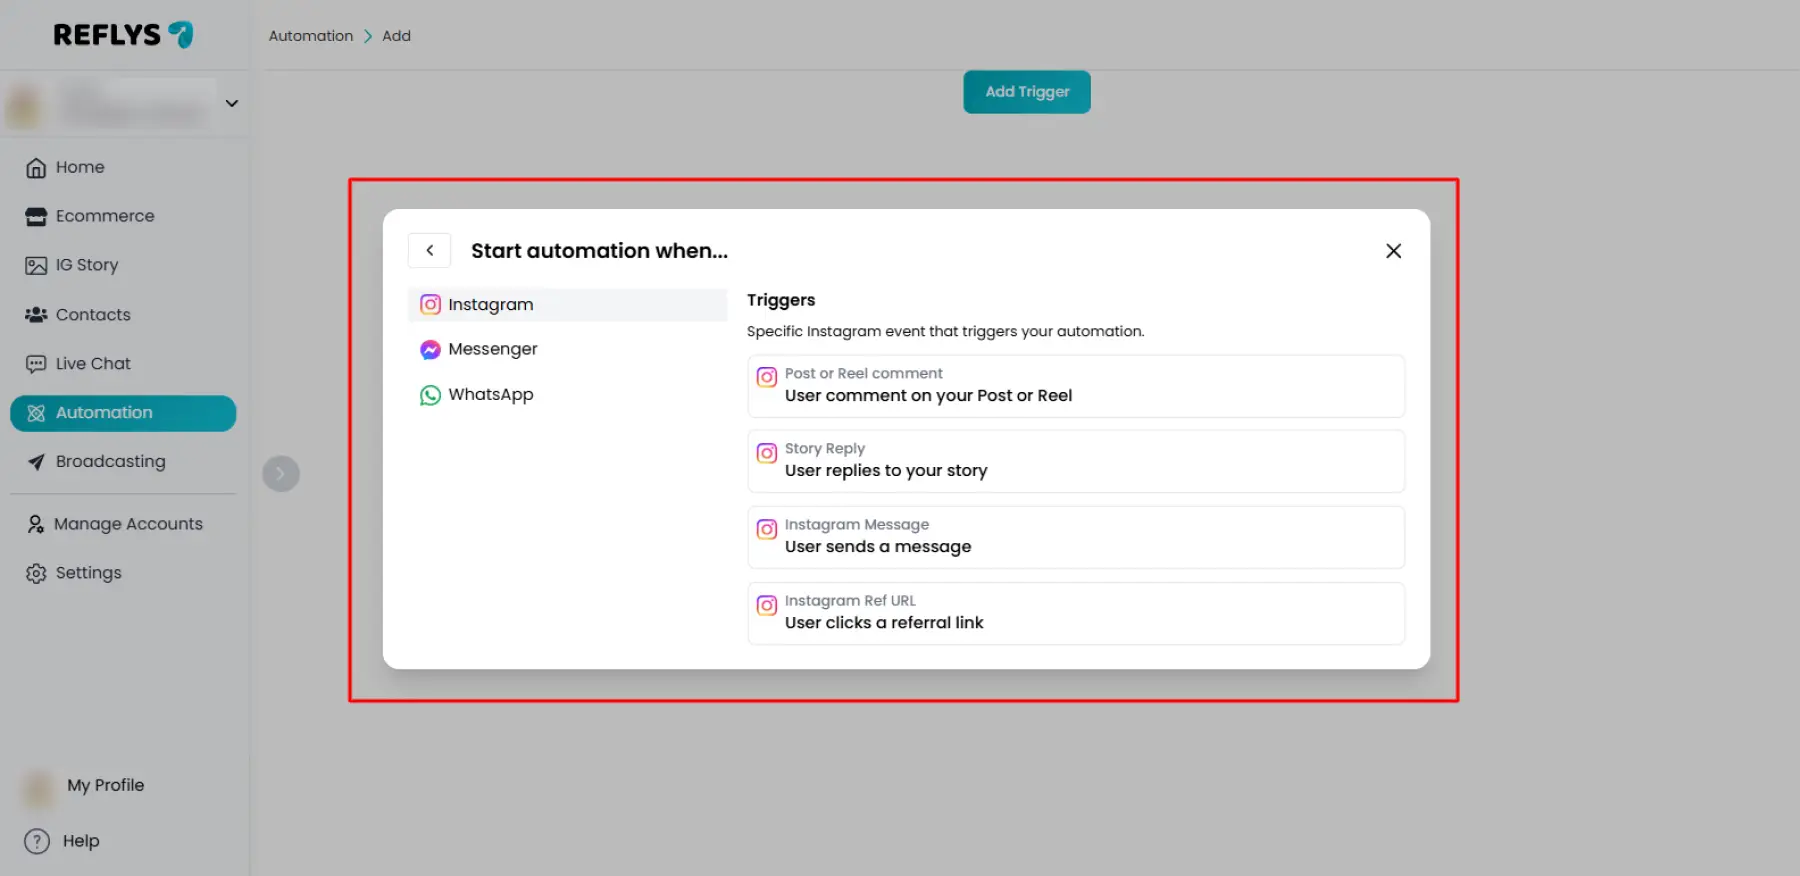Choose the Story Reply trigger

click(1075, 461)
